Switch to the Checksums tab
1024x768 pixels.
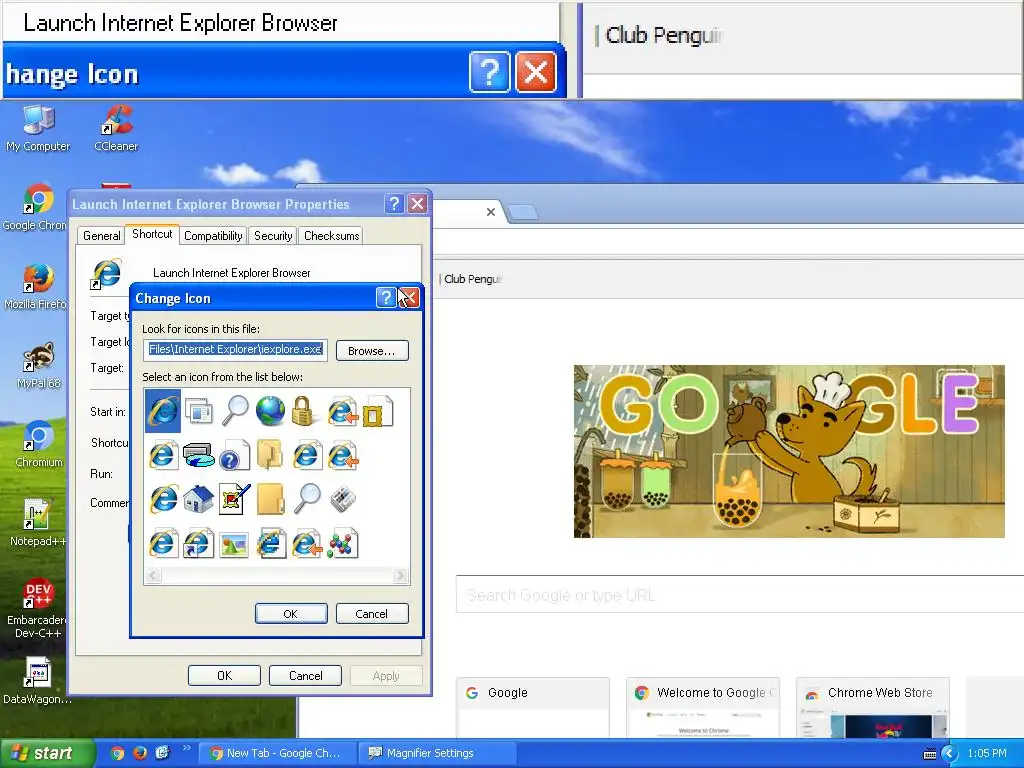click(x=332, y=236)
